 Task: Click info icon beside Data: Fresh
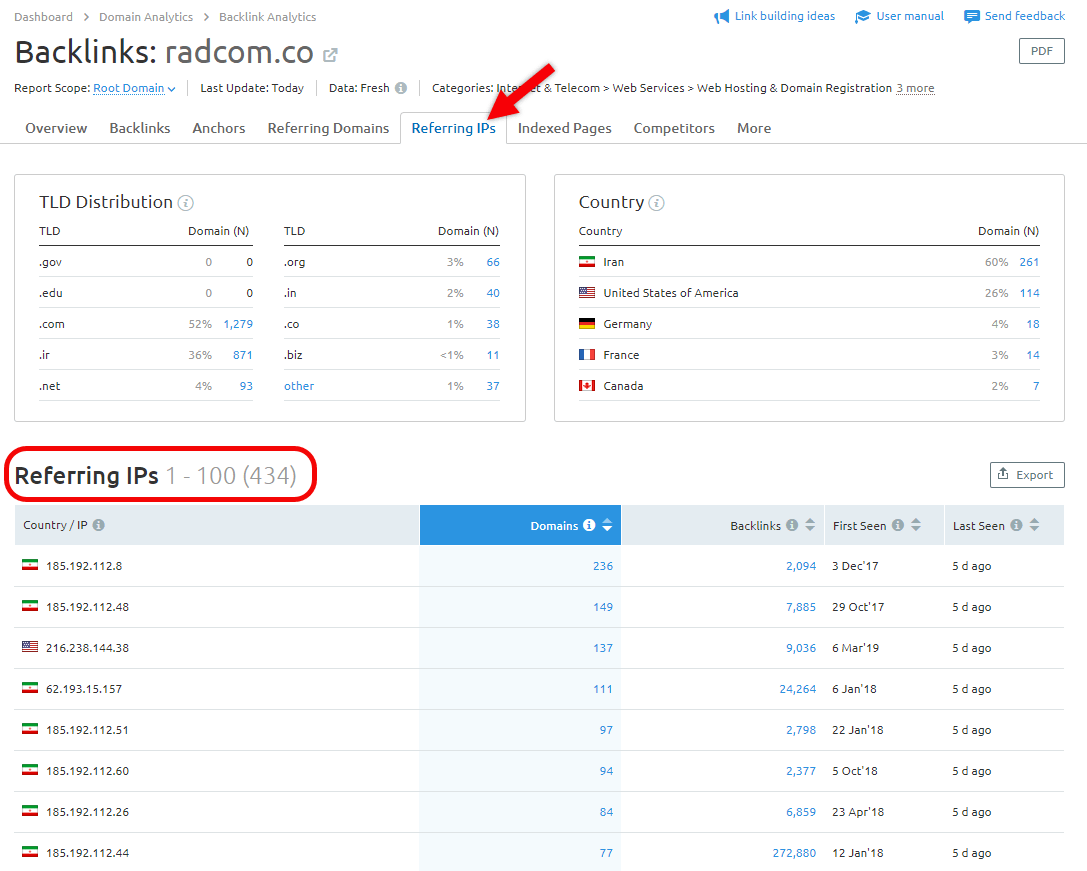[401, 88]
